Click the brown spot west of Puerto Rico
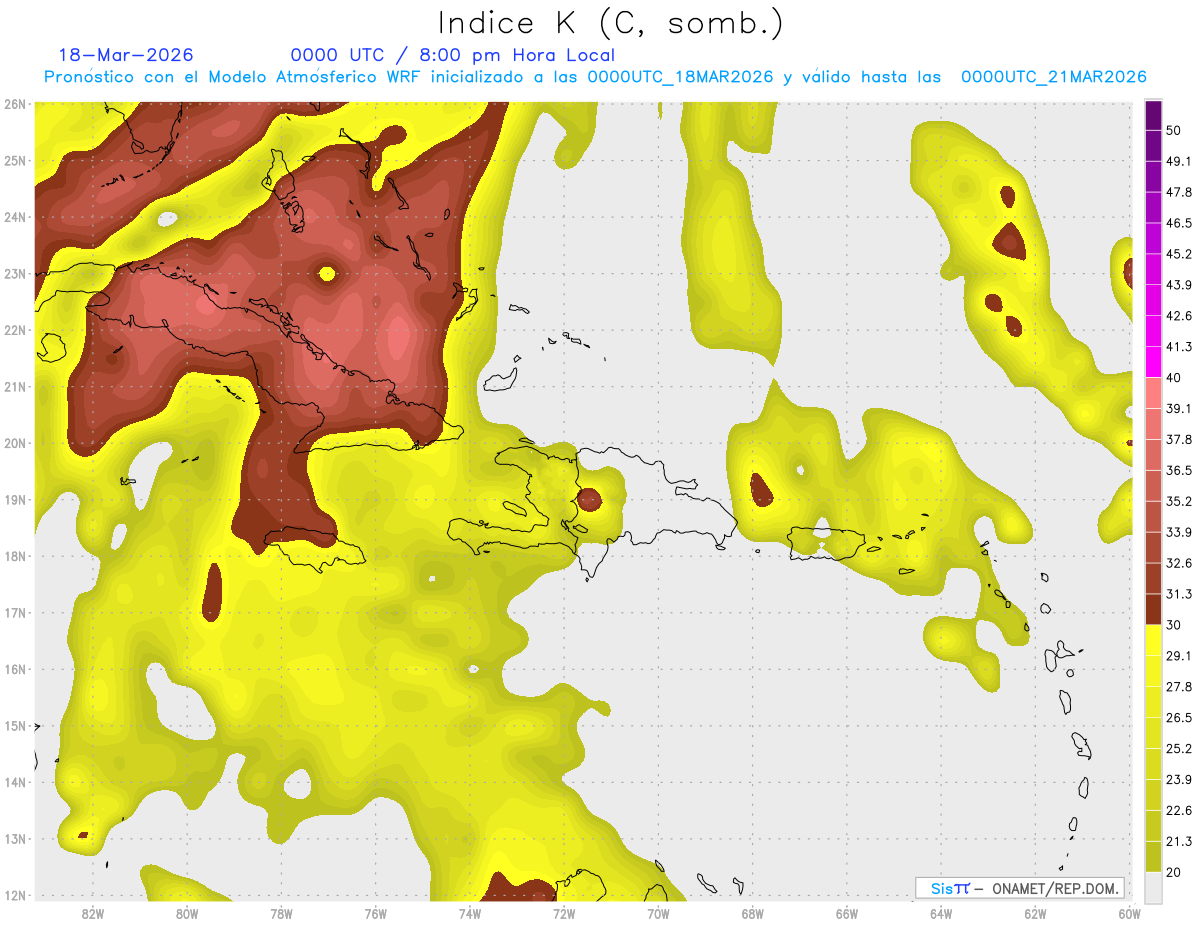This screenshot has width=1200, height=927. (x=759, y=489)
